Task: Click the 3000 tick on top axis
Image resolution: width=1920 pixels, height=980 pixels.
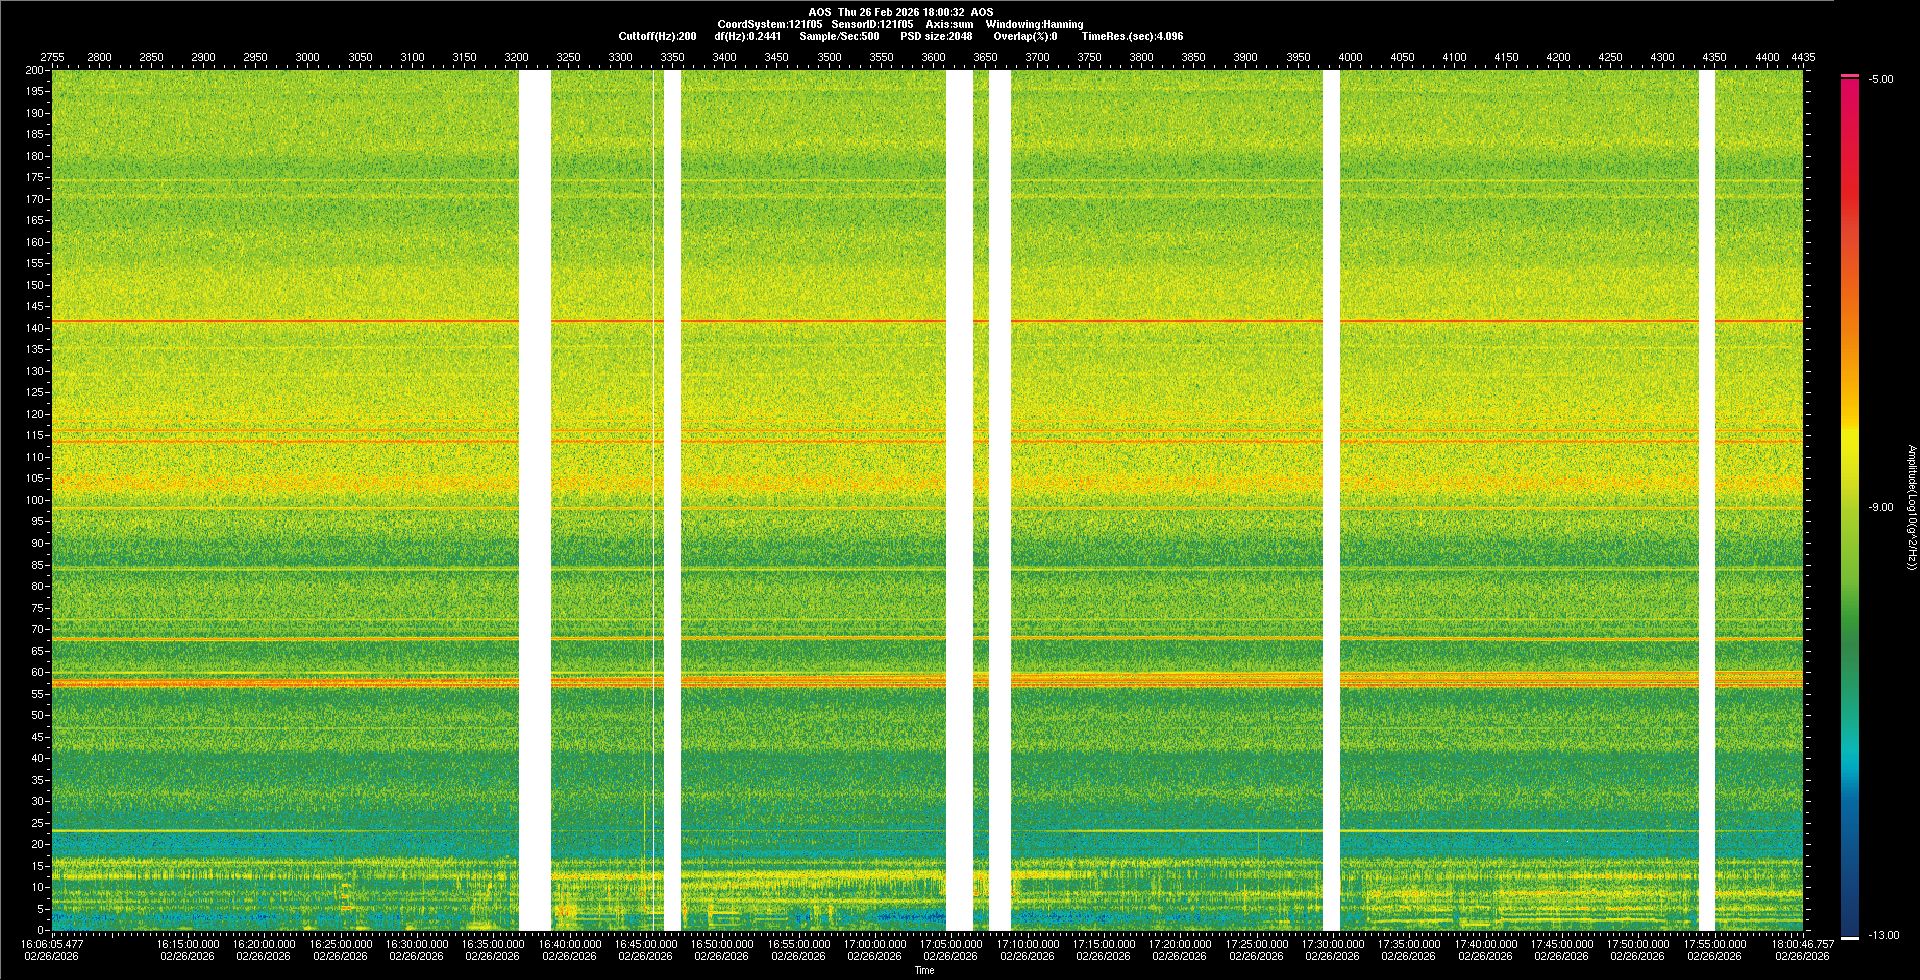Action: tap(307, 57)
